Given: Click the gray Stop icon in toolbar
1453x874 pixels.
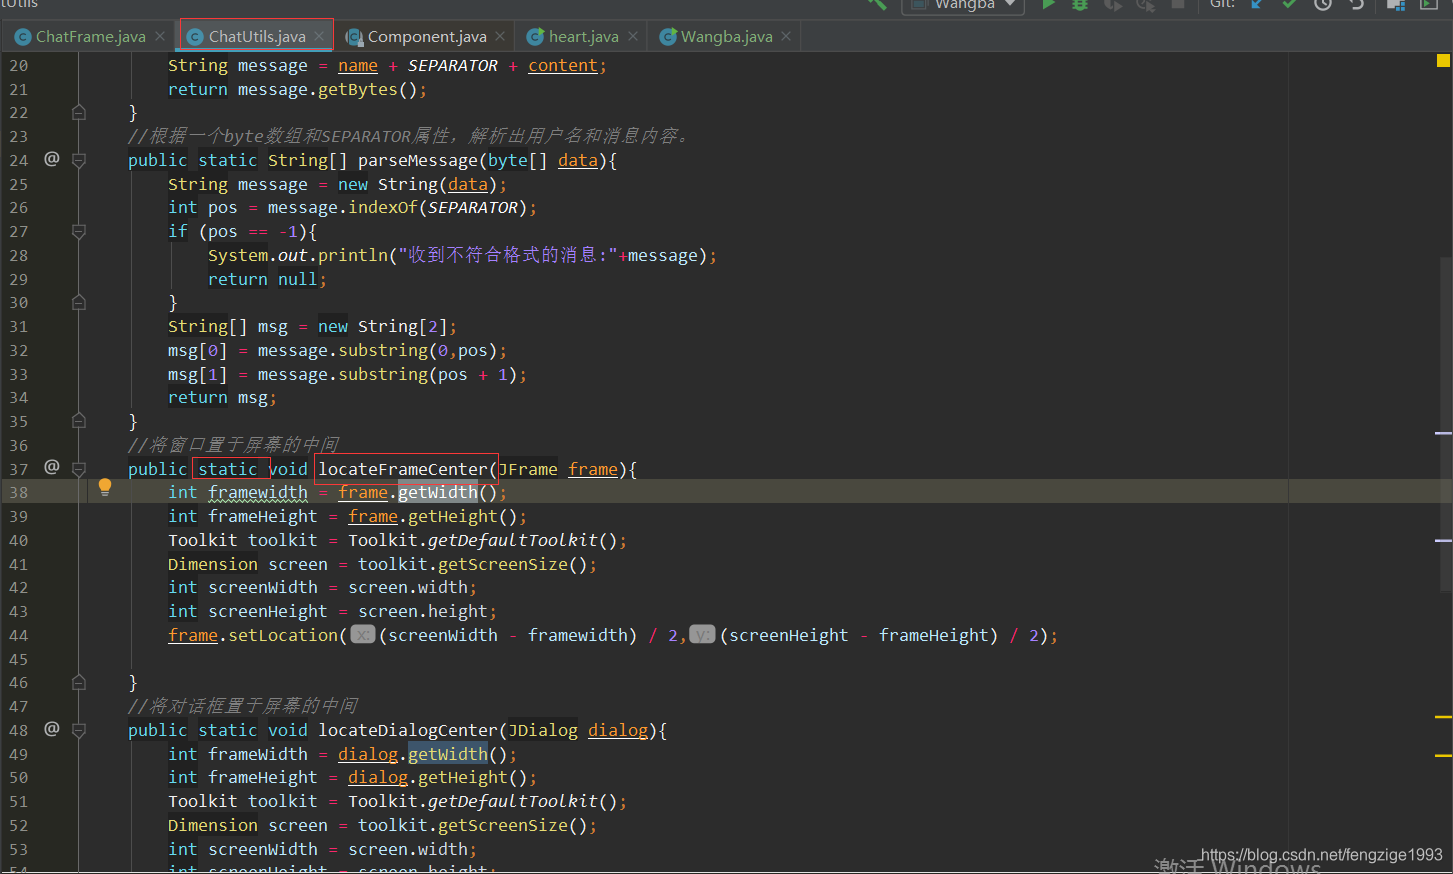Looking at the screenshot, I should [1178, 4].
